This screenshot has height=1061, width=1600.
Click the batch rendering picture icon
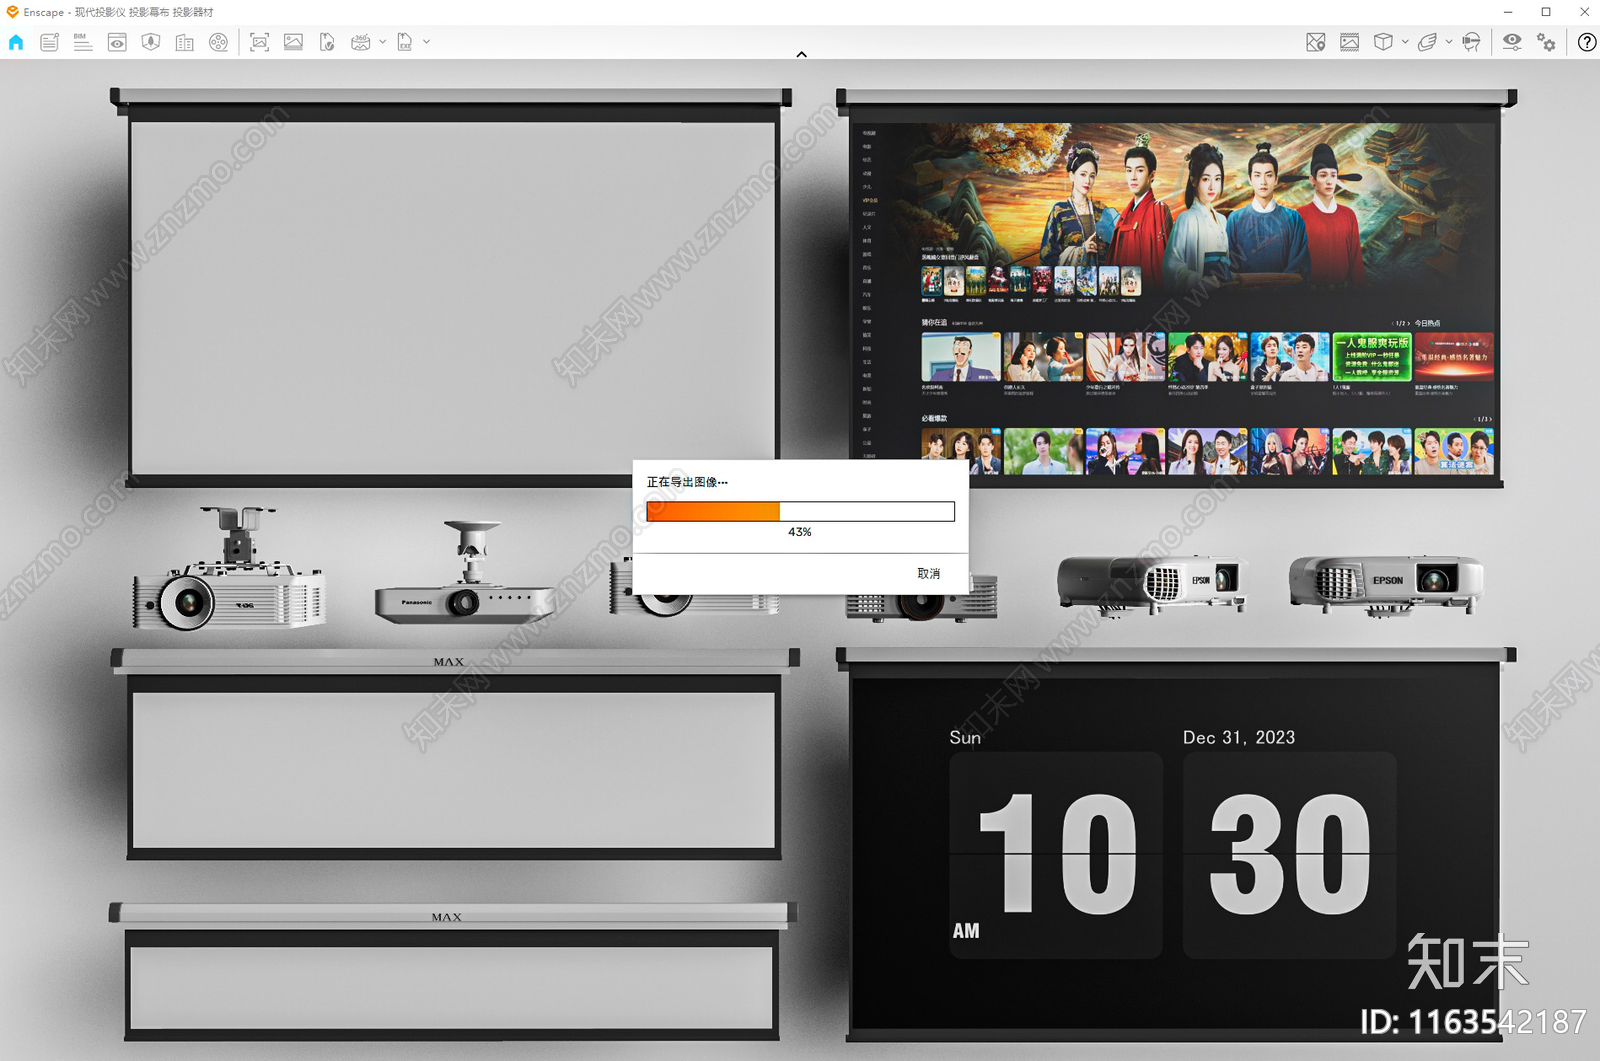pyautogui.click(x=293, y=42)
